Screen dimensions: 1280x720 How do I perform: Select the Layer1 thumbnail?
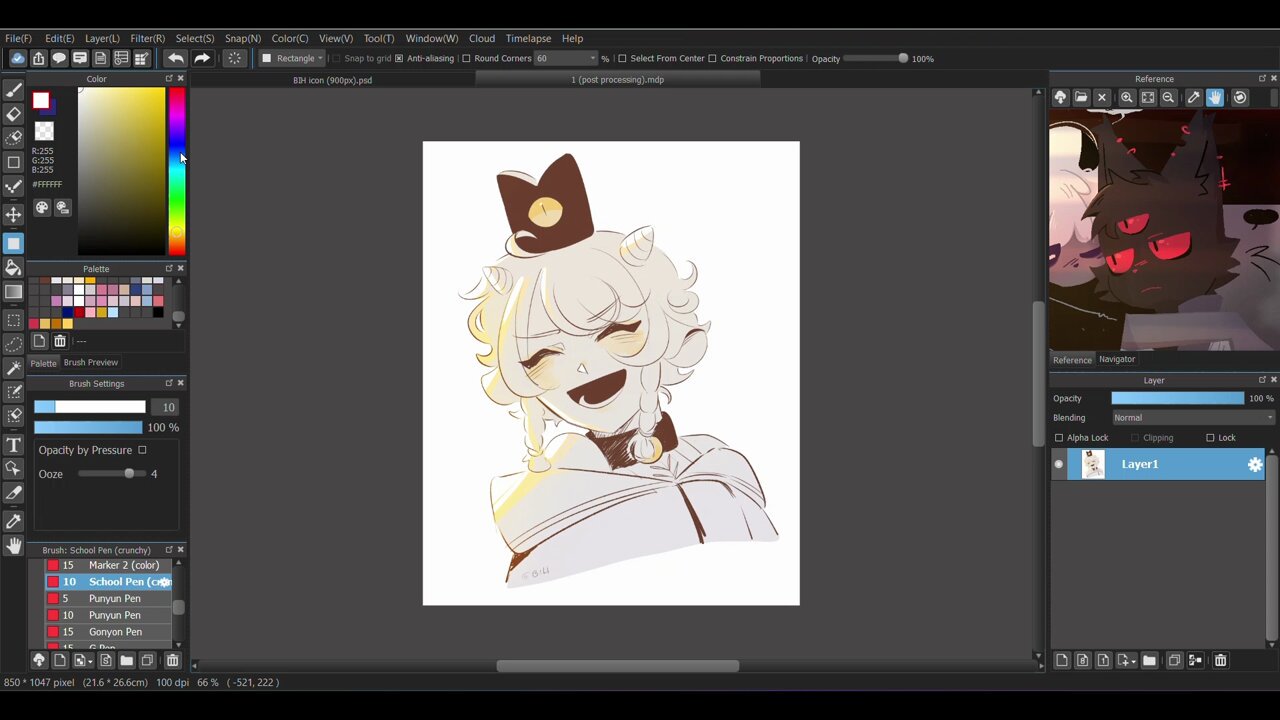click(1092, 464)
